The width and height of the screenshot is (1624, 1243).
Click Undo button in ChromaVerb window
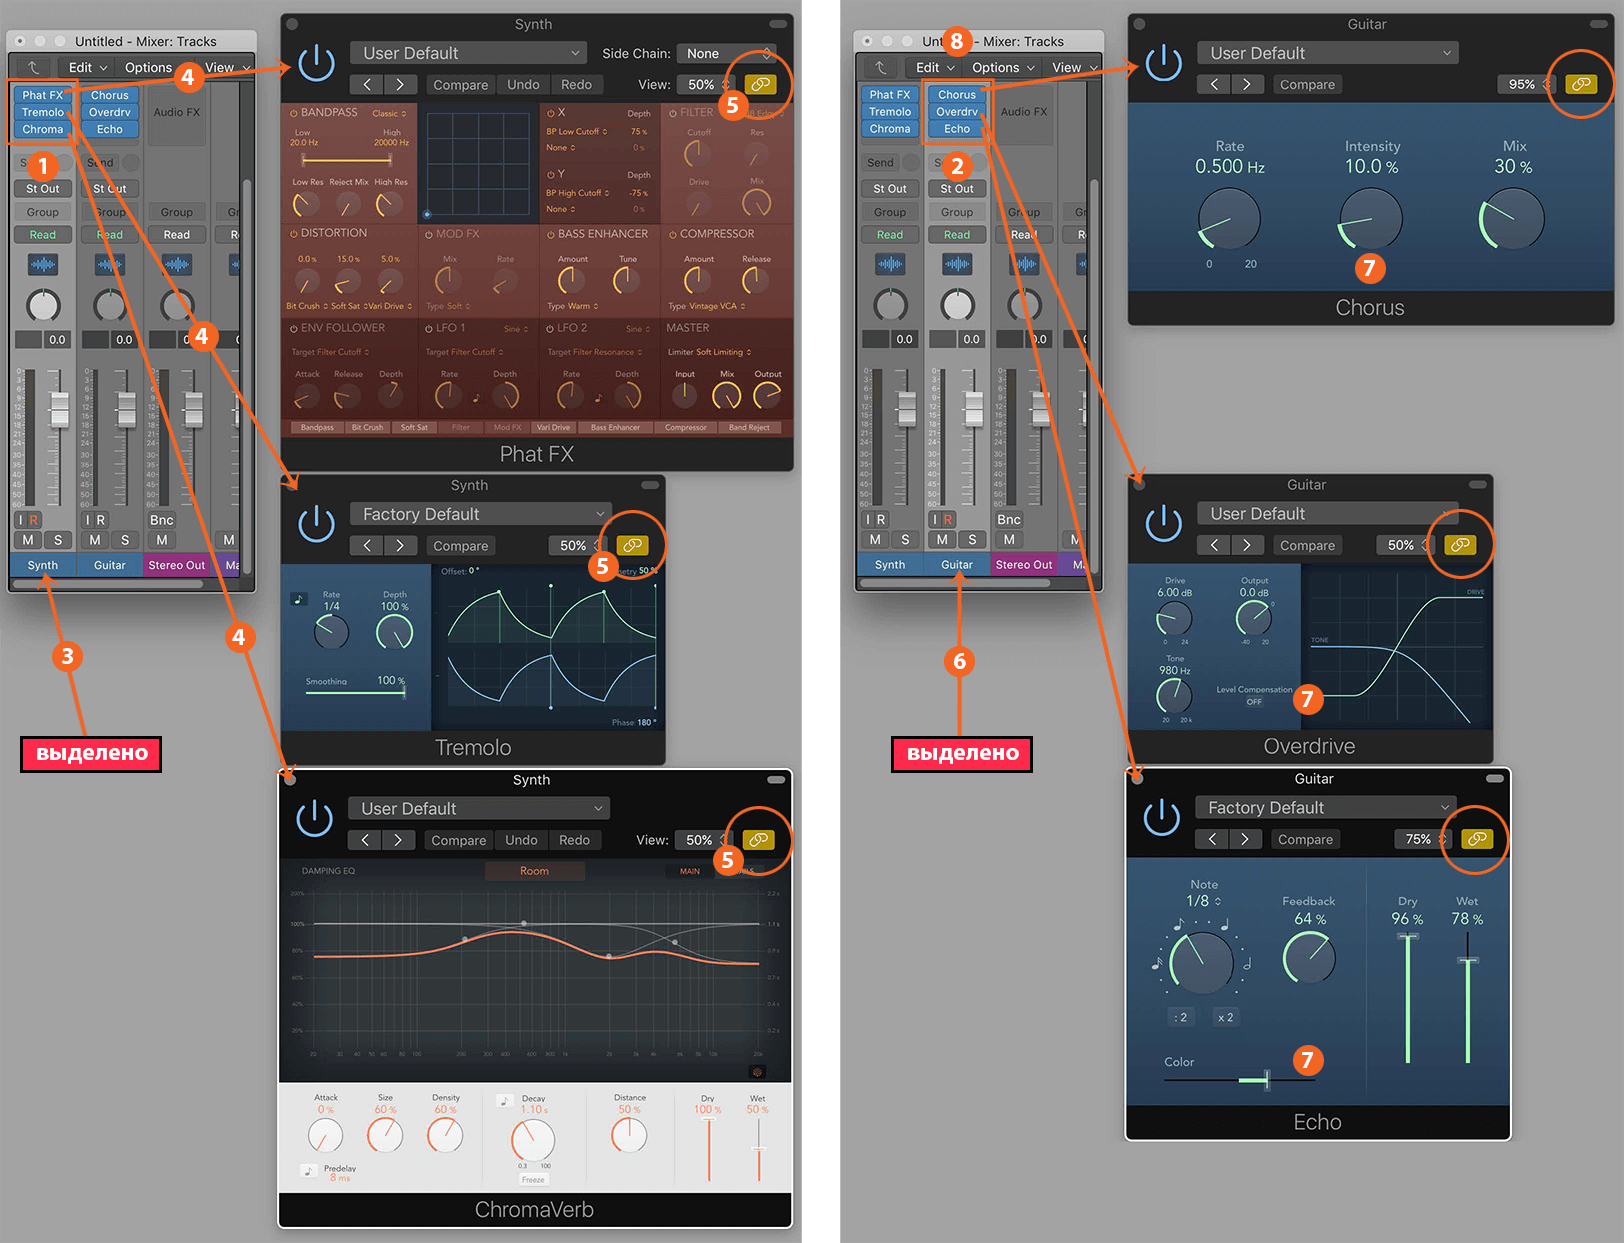coord(521,840)
